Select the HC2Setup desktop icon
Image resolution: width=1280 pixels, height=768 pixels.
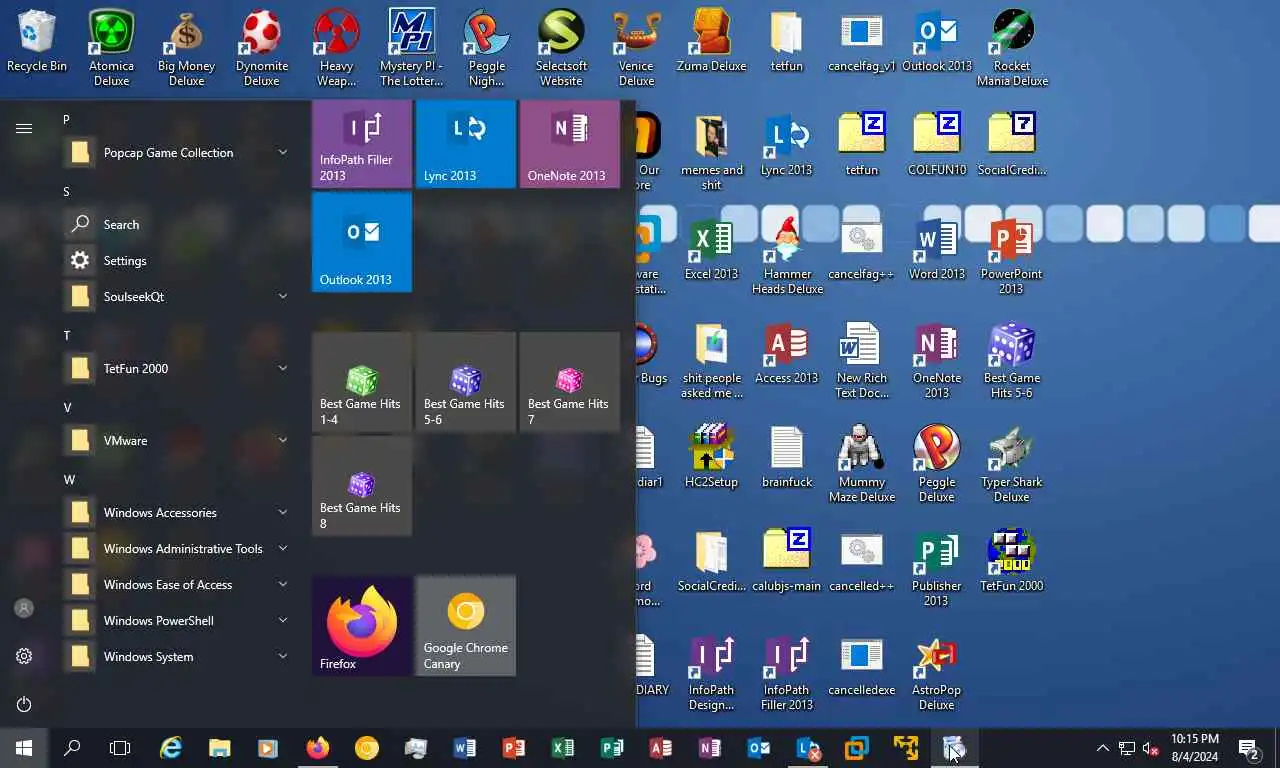(711, 458)
